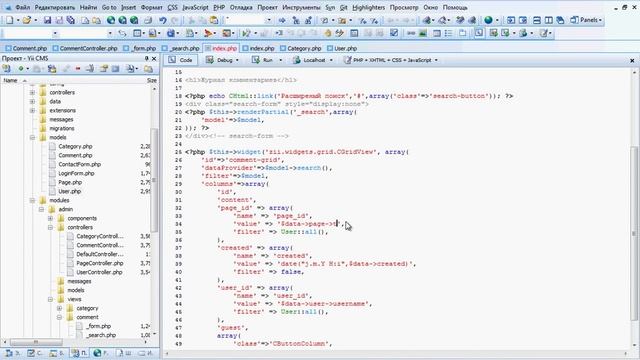640x360 pixels.
Task: Select _form.php under comment folder
Action: coord(98,326)
